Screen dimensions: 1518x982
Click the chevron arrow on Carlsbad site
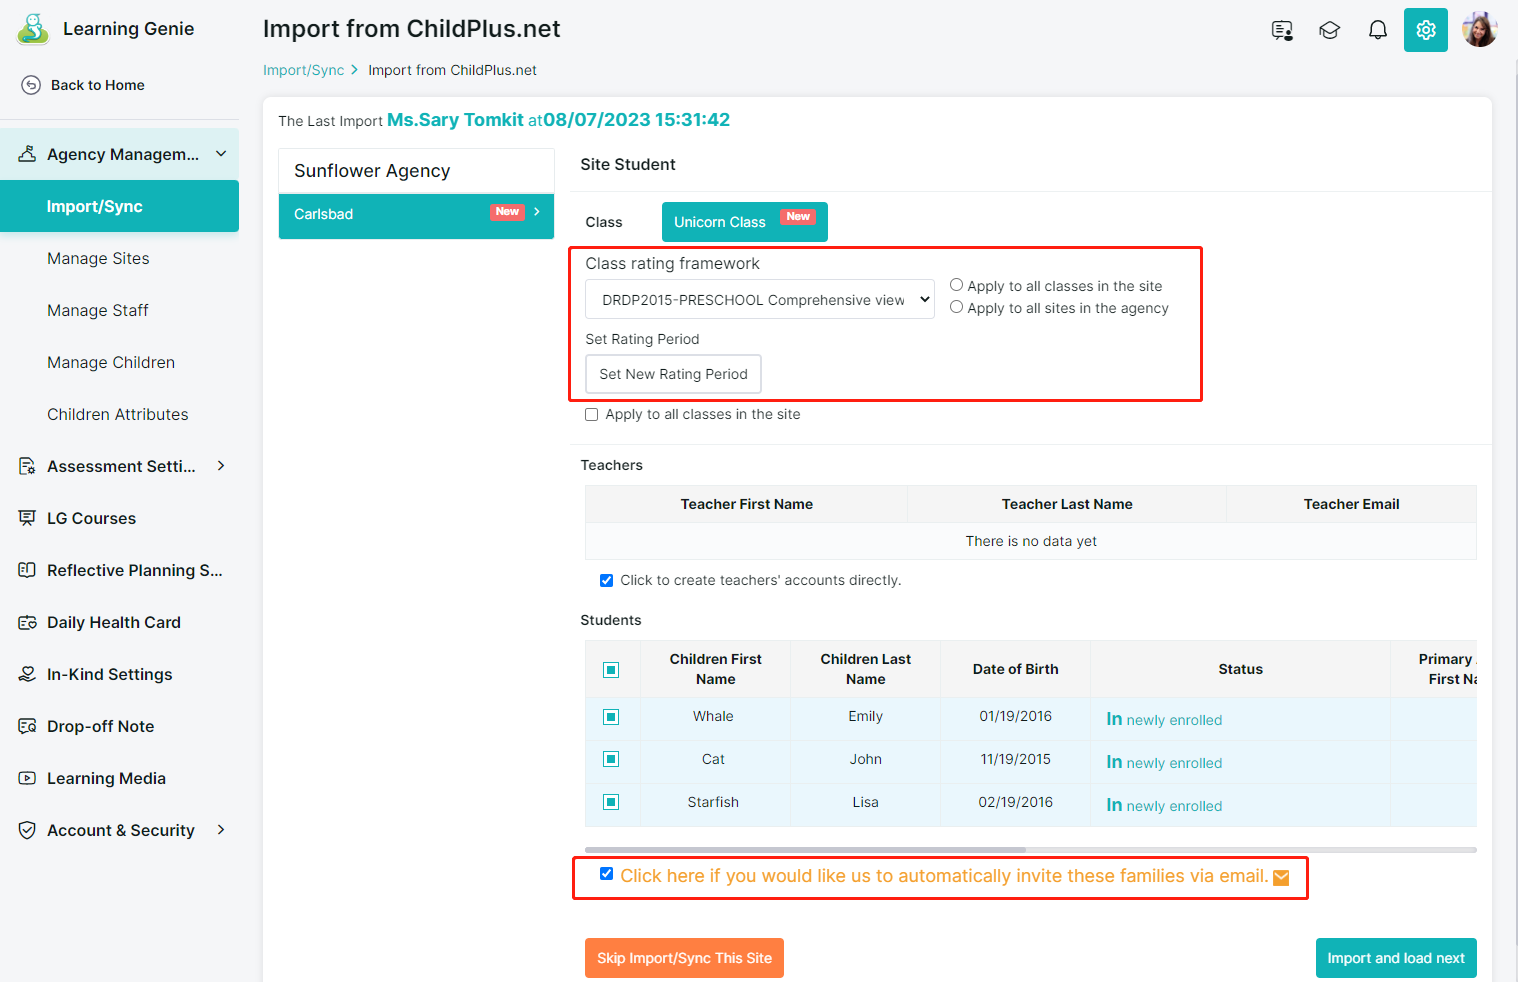click(537, 212)
